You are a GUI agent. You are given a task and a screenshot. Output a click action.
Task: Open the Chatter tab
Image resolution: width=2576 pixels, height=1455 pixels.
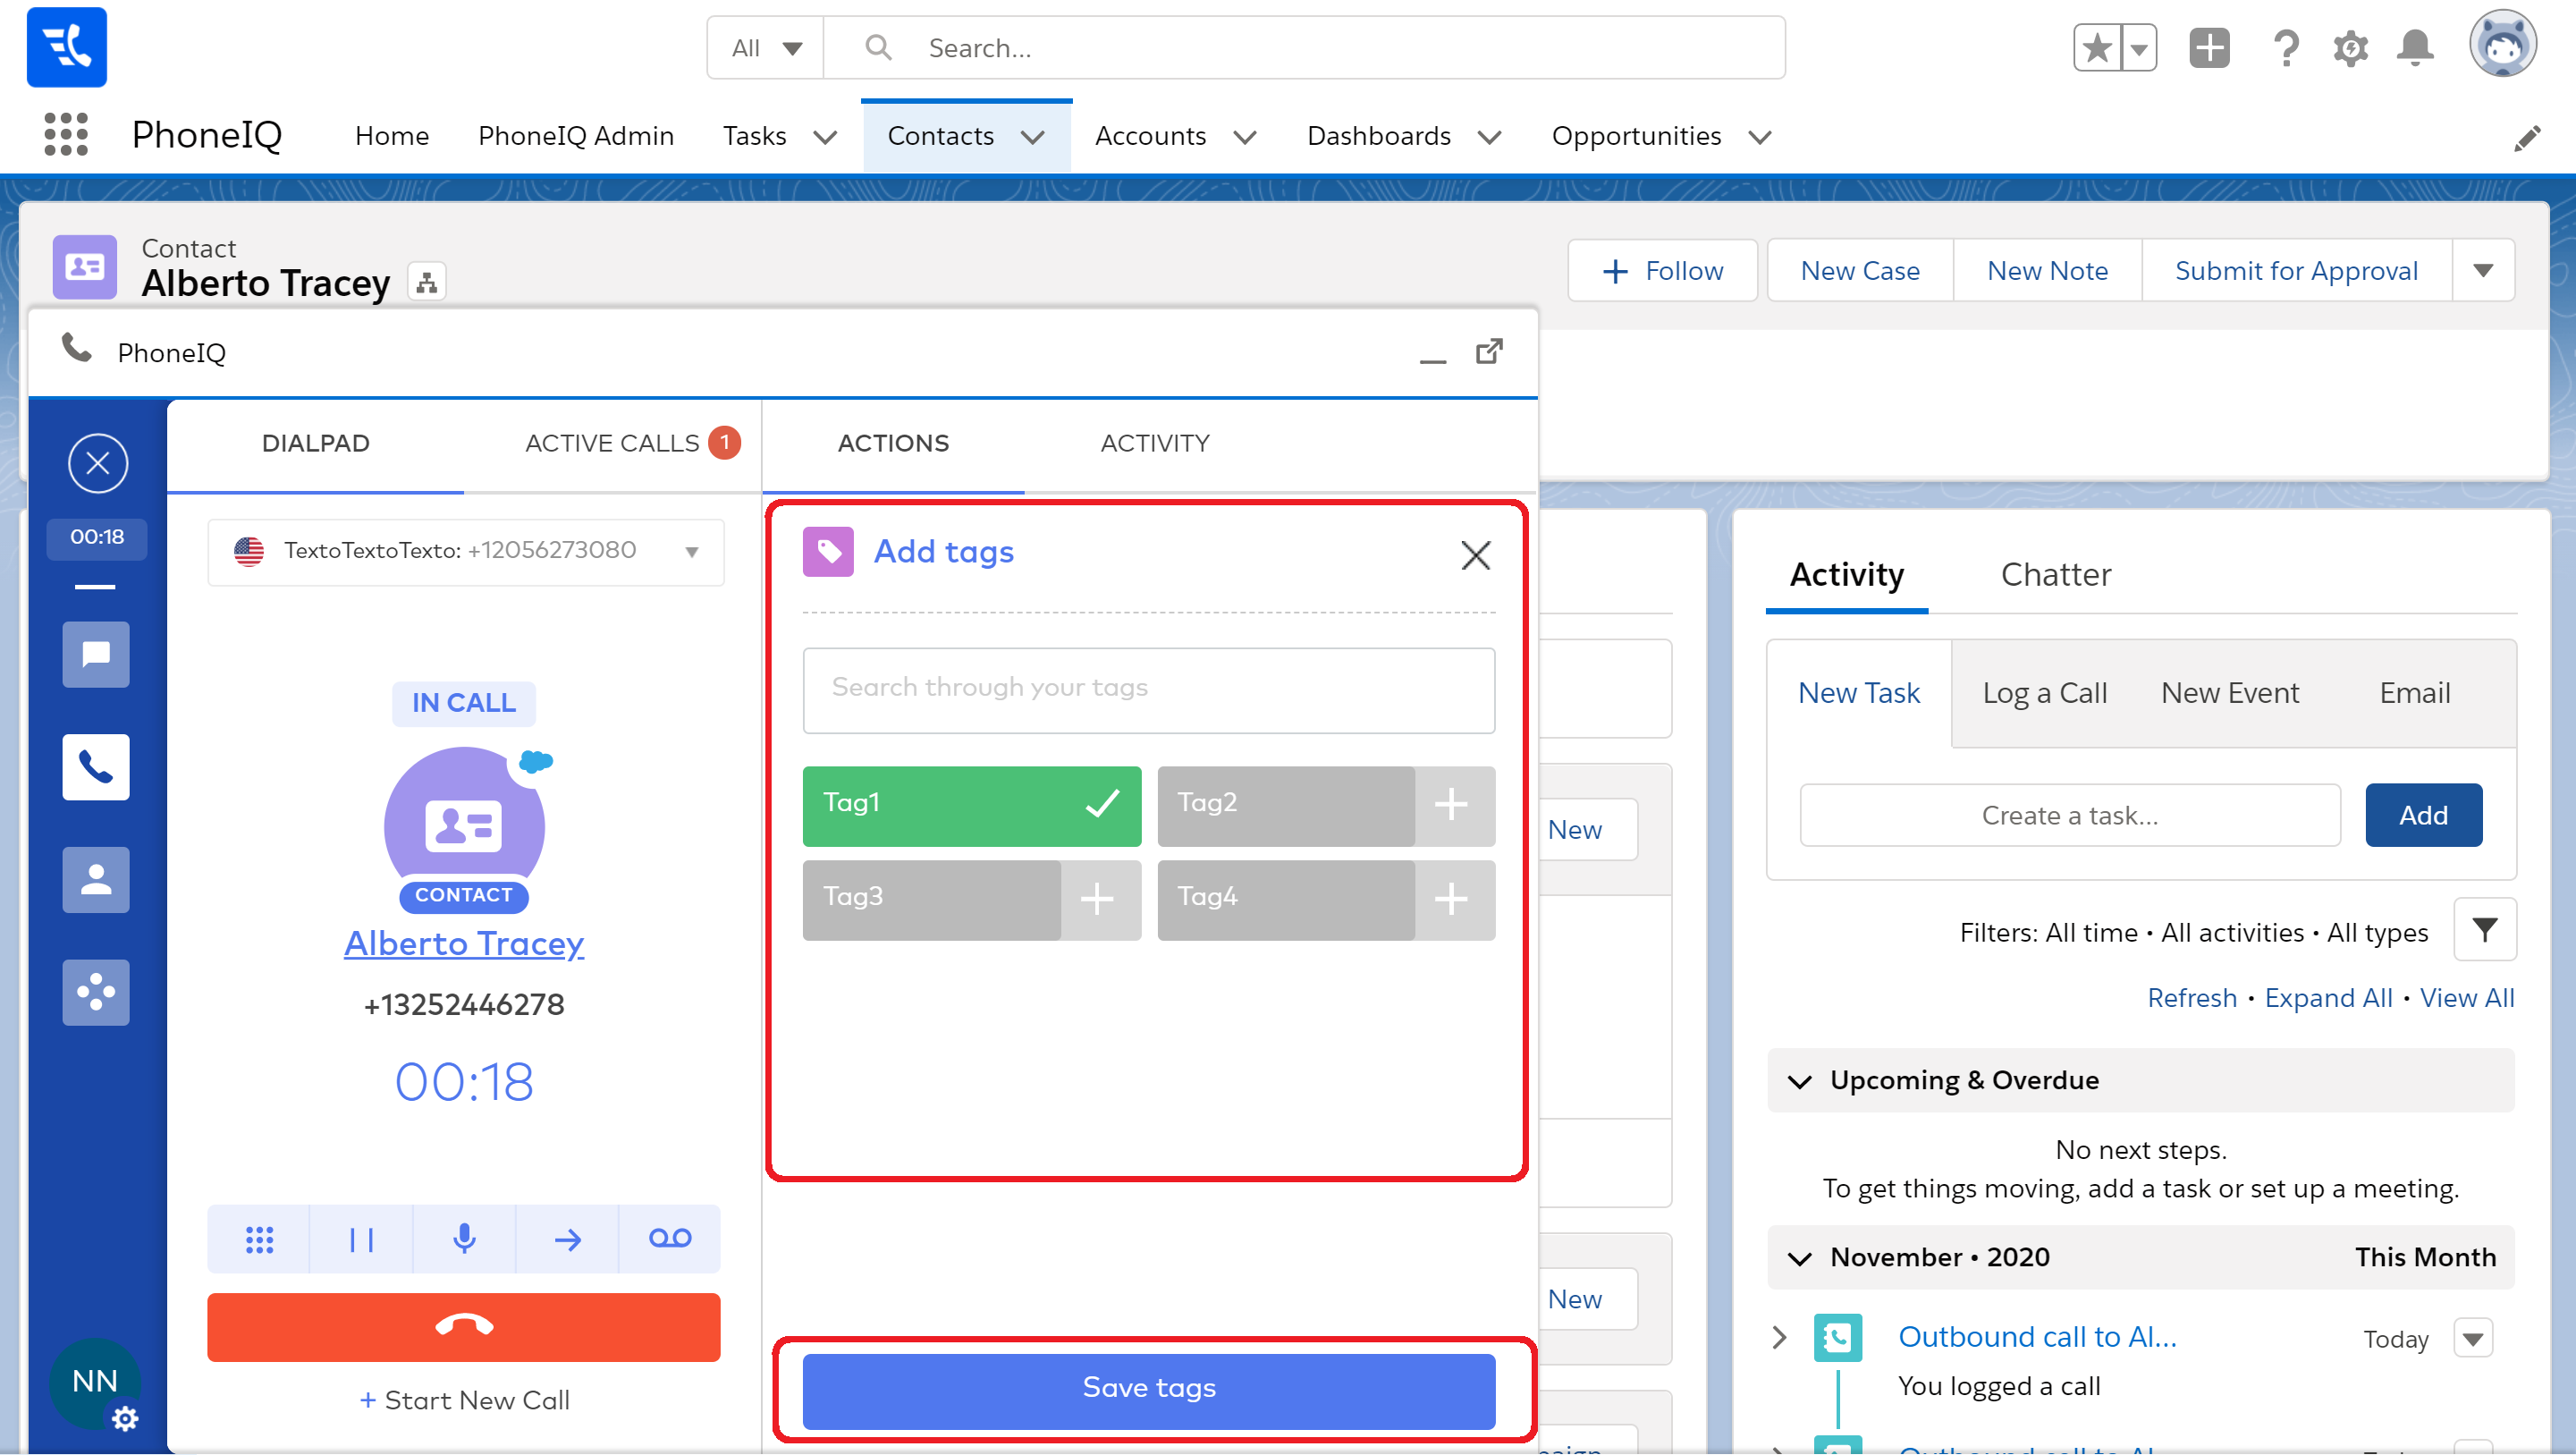(x=2055, y=575)
